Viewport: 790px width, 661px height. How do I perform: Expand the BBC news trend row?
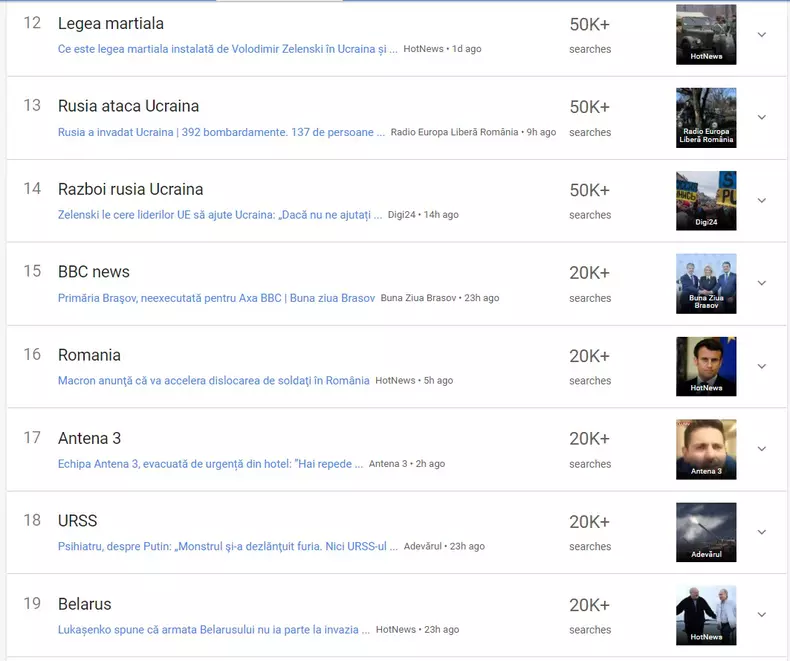point(762,283)
